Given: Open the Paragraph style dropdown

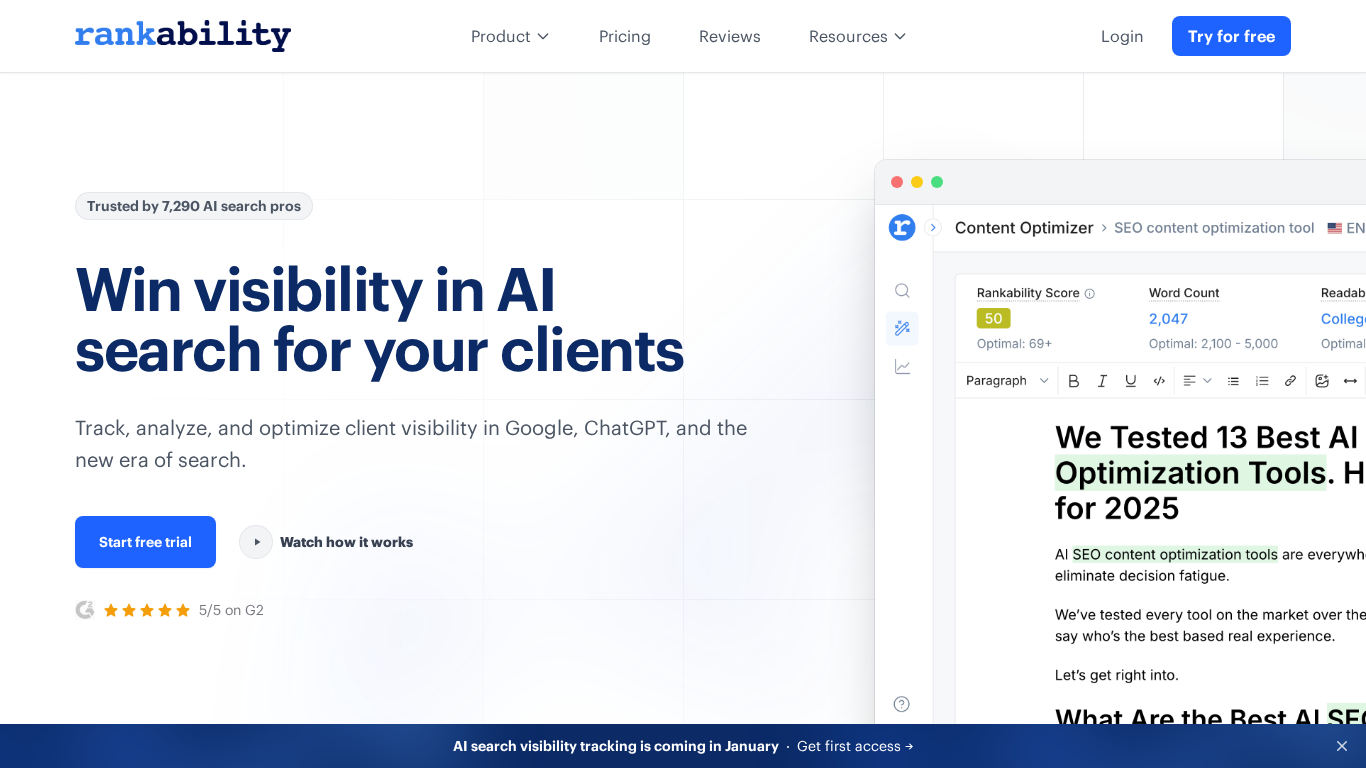Looking at the screenshot, I should pos(1007,380).
